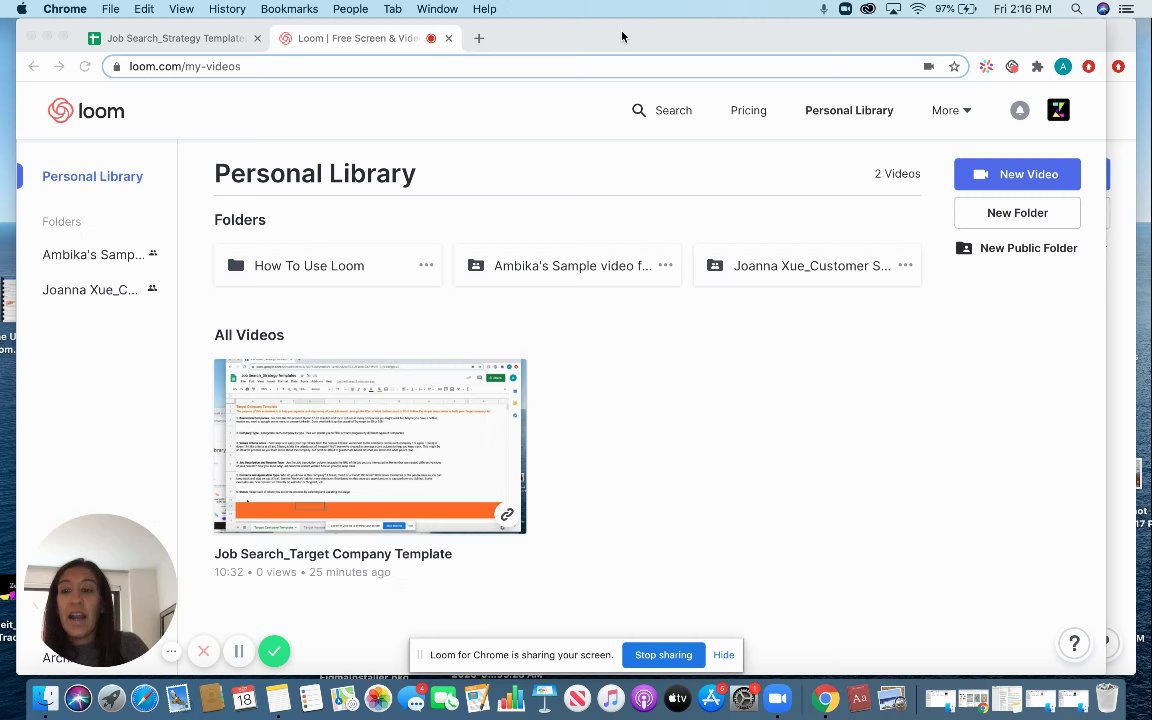Open options for How To Use Loom folder
Image resolution: width=1152 pixels, height=720 pixels.
[426, 265]
